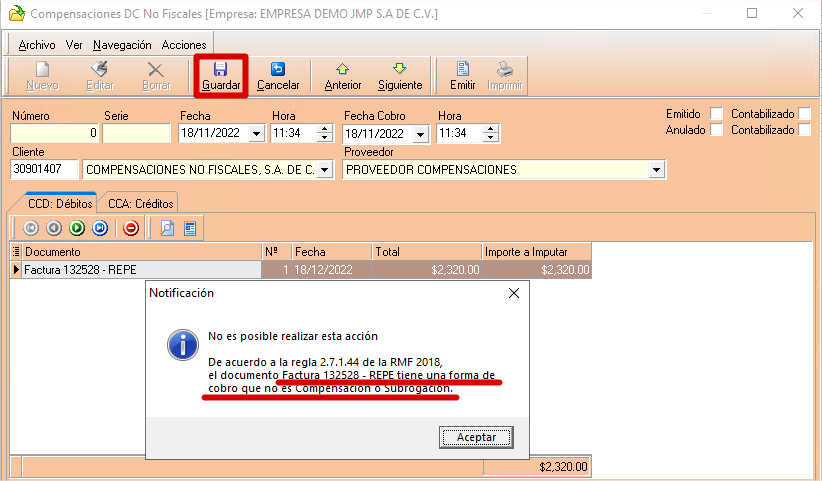Click the Guardar save icon
822x481 pixels.
click(x=221, y=69)
